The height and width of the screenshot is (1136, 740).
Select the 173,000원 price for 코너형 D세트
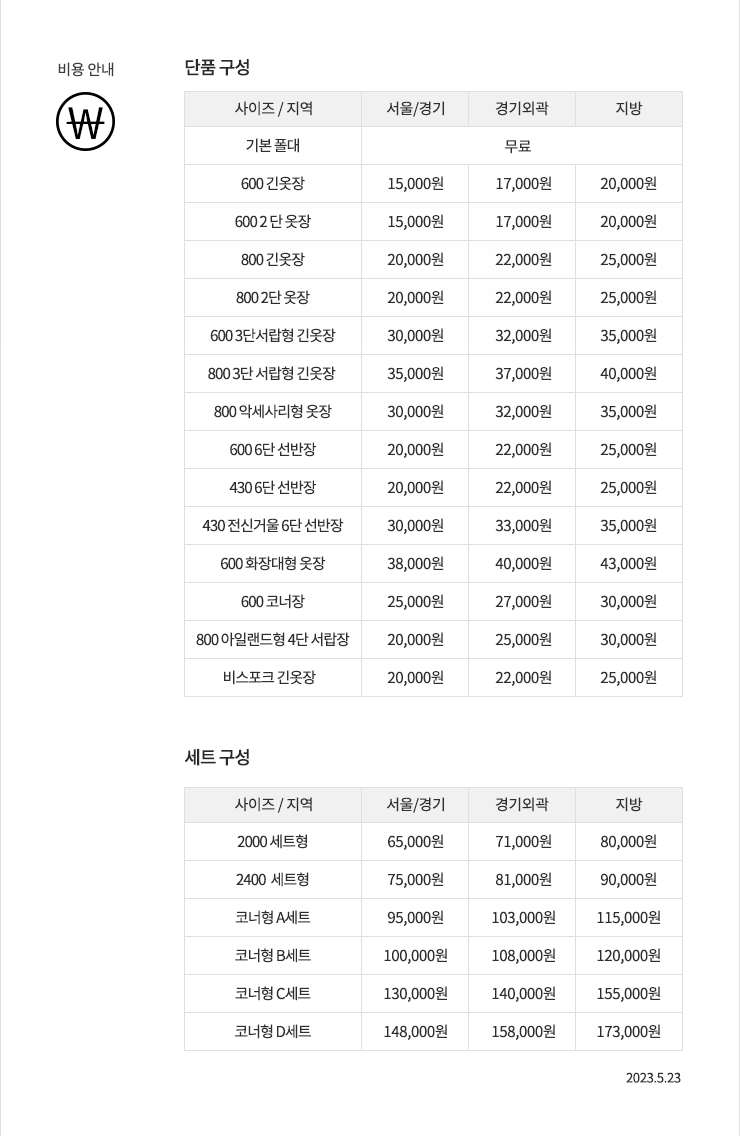(x=628, y=1032)
